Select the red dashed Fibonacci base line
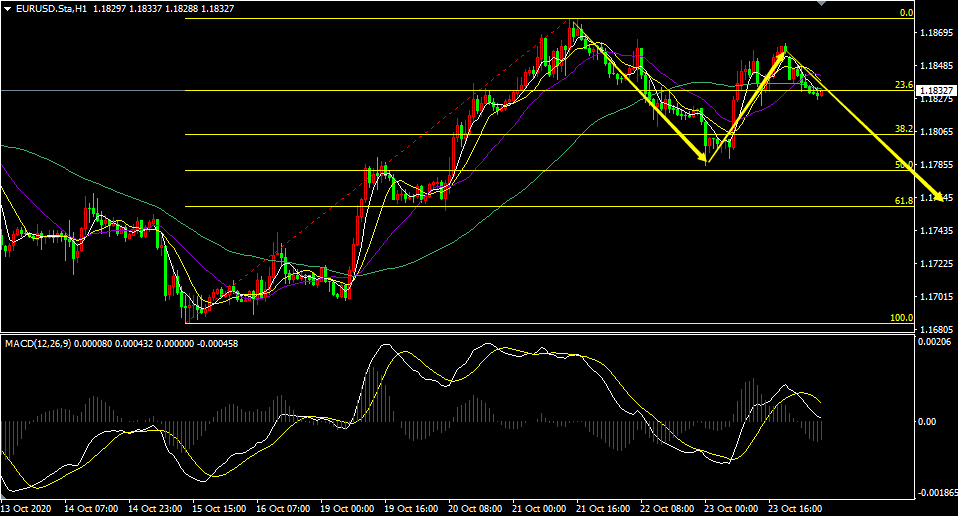The width and height of the screenshot is (958, 516). click(379, 171)
